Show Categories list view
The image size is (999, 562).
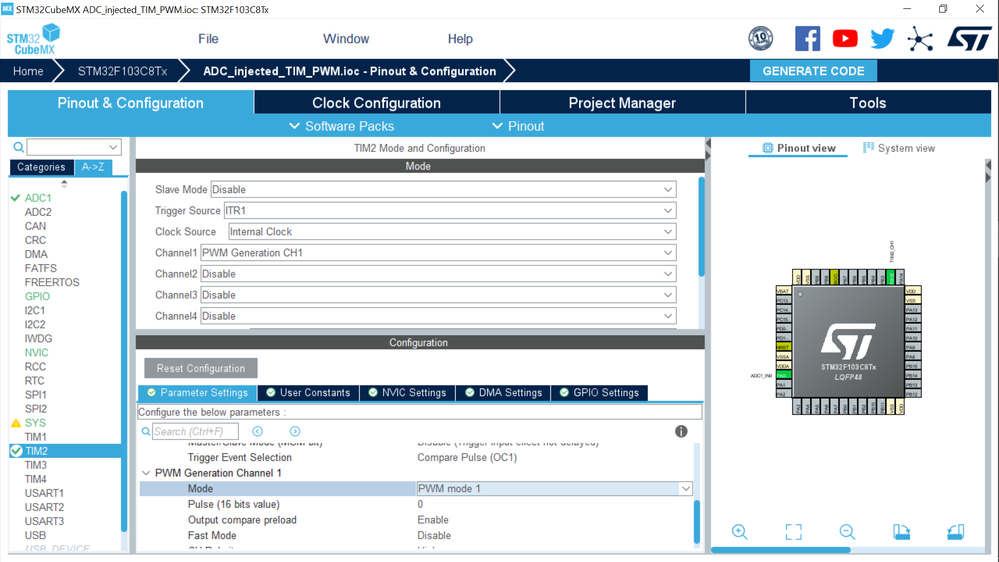pyautogui.click(x=41, y=167)
